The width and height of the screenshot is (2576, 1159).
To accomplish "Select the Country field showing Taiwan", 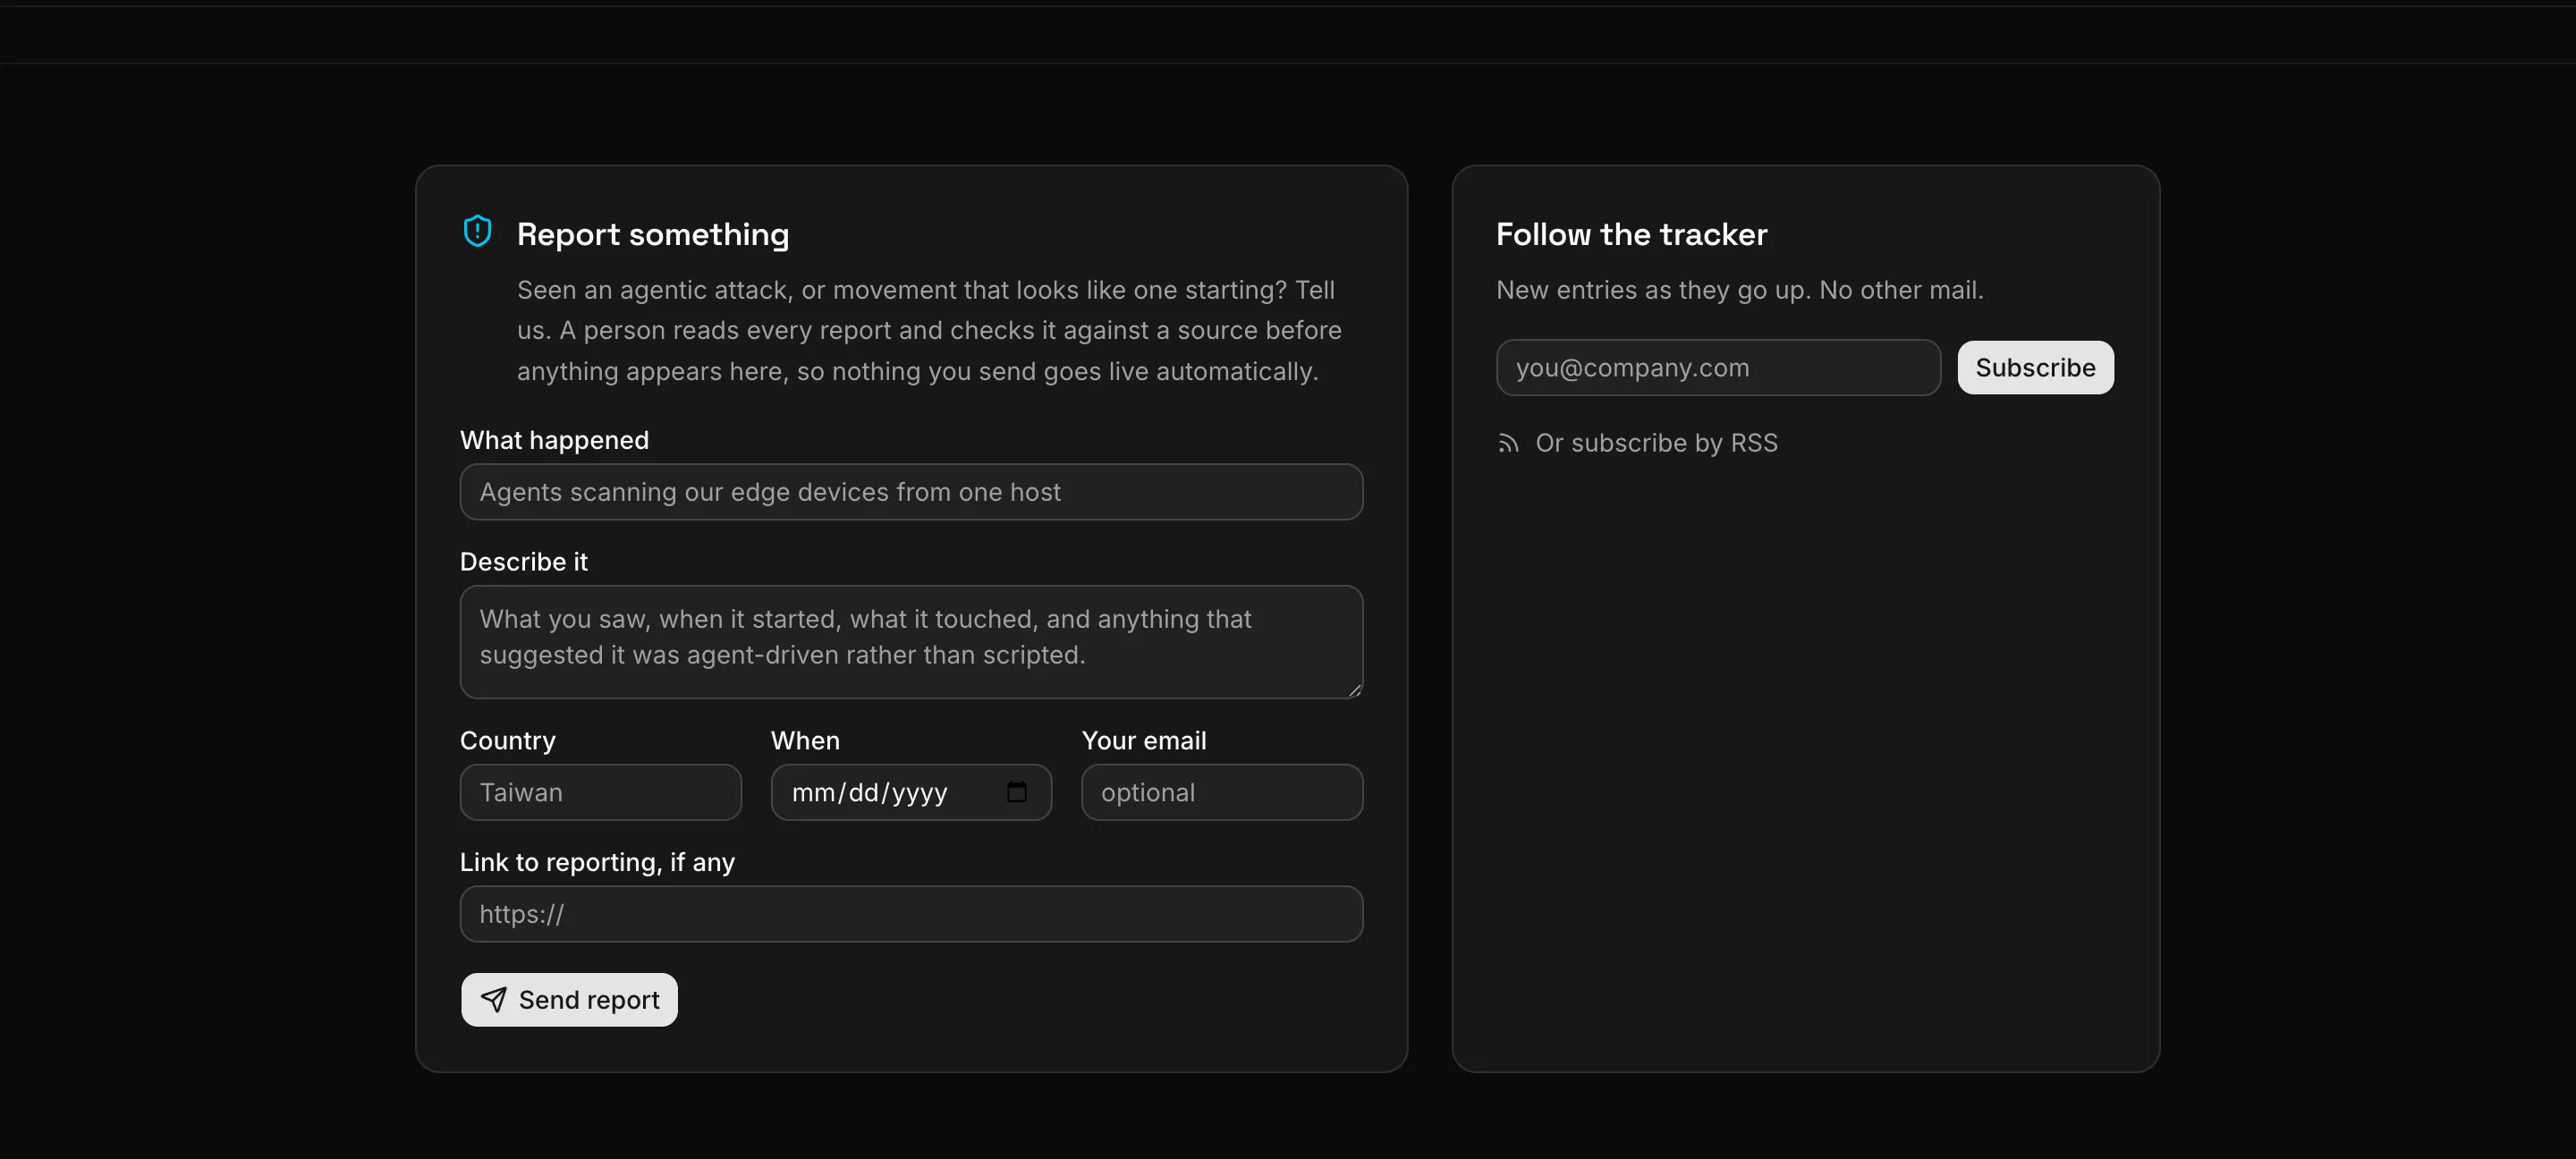I will 600,792.
